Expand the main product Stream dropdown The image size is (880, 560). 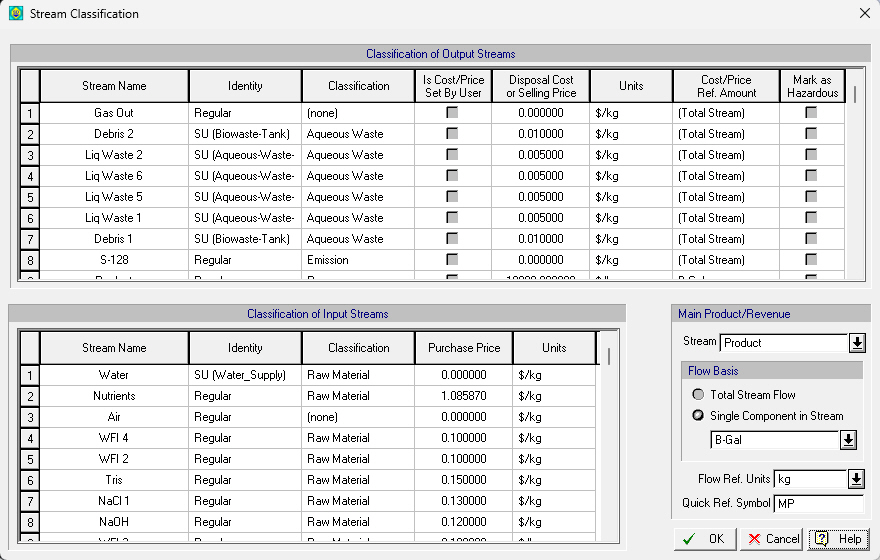tap(856, 343)
